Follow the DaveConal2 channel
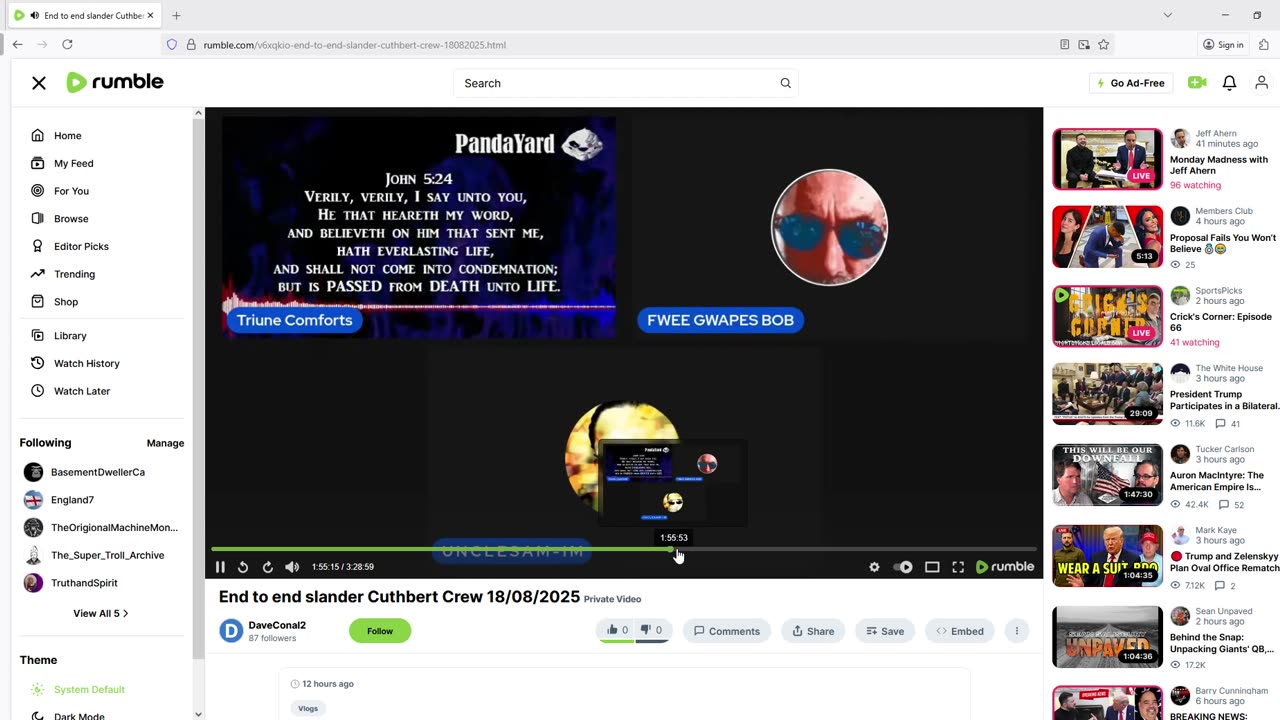 [380, 631]
